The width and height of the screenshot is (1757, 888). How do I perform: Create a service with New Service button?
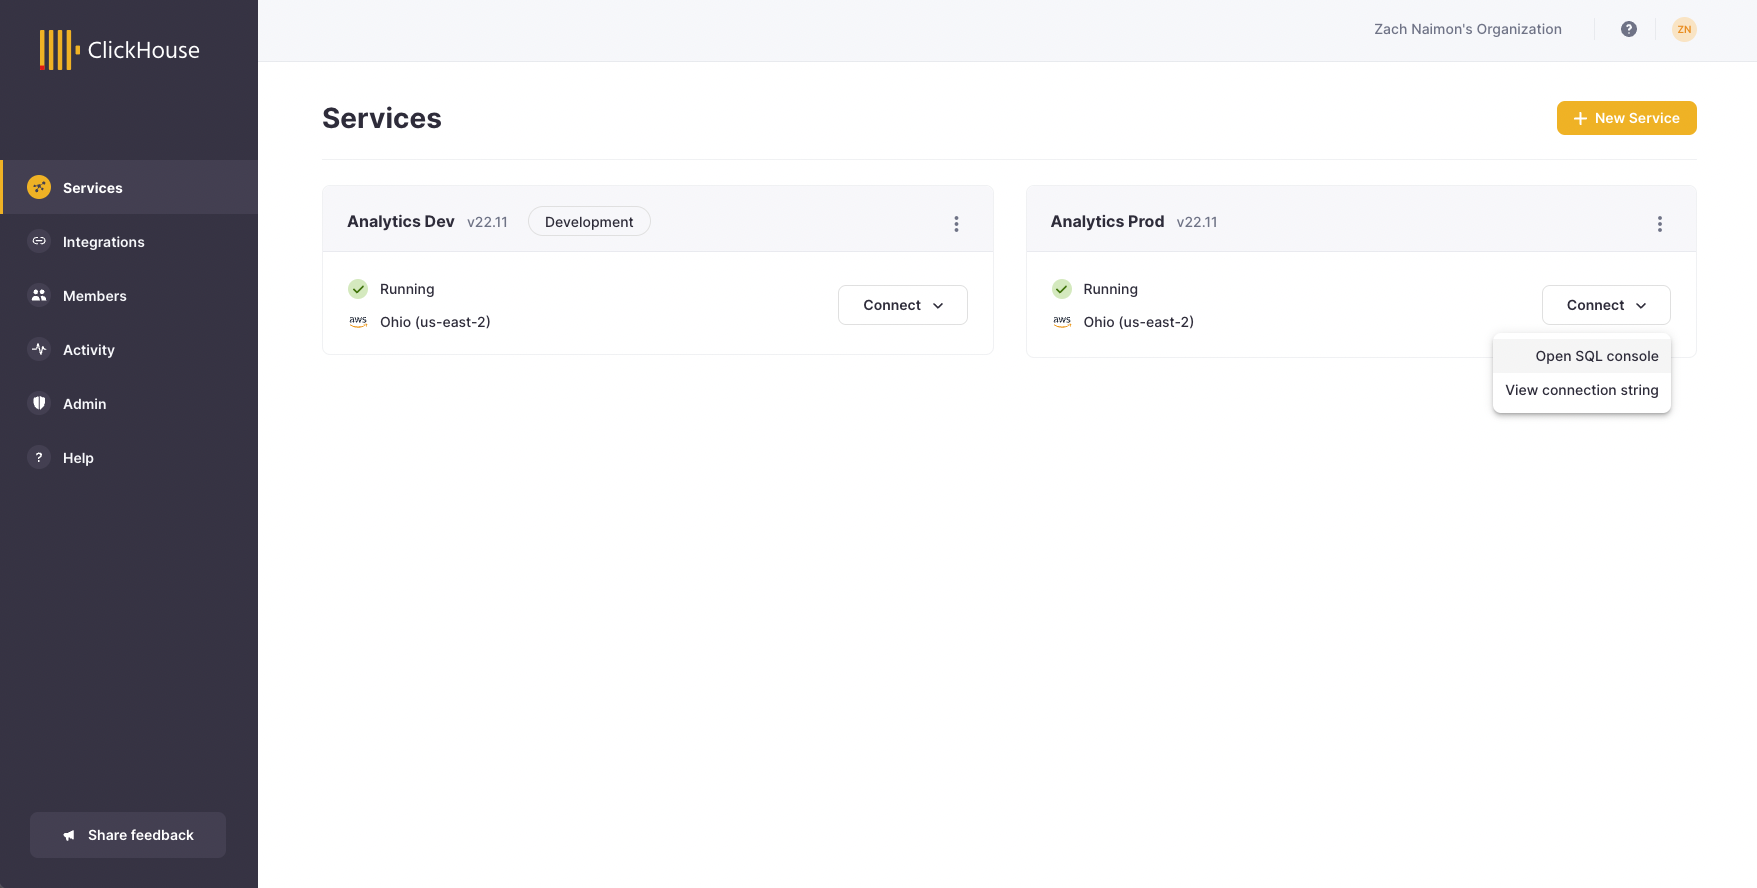1626,118
